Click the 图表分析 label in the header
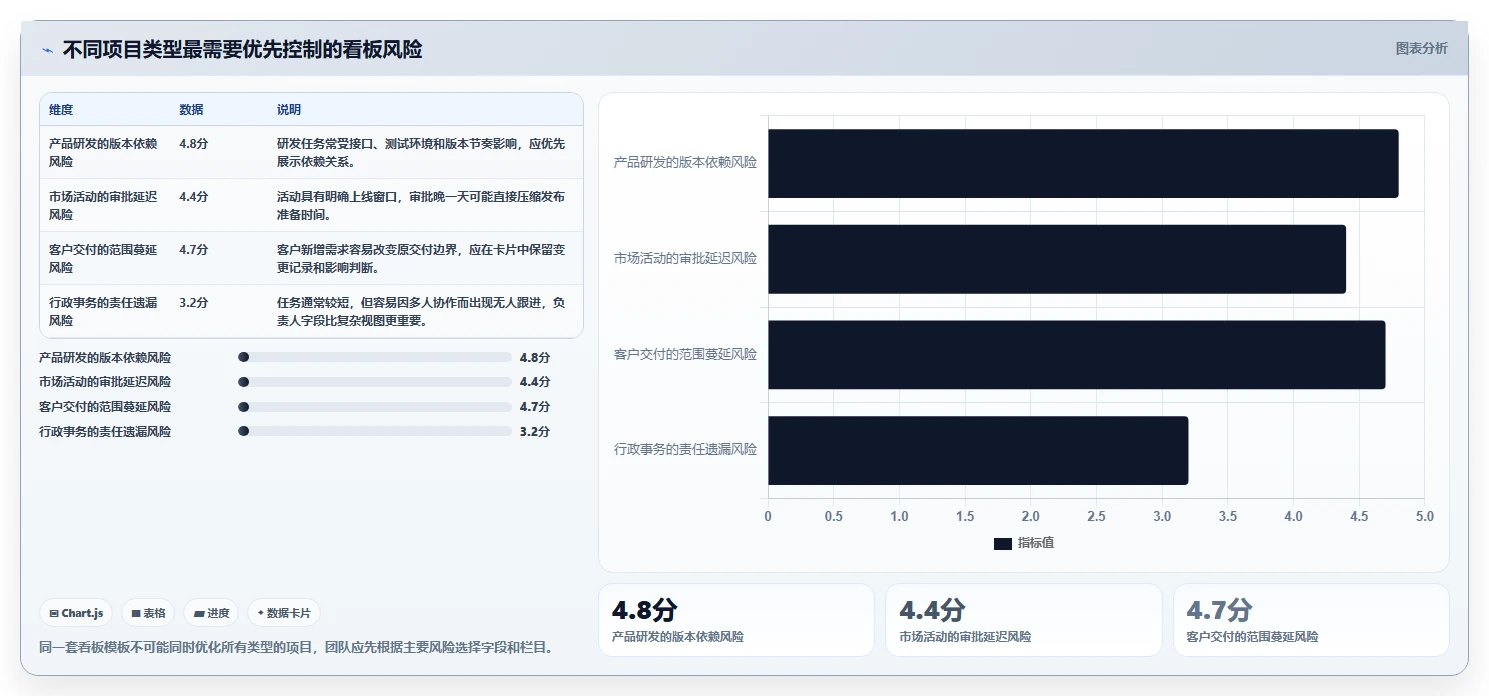 coord(1421,48)
